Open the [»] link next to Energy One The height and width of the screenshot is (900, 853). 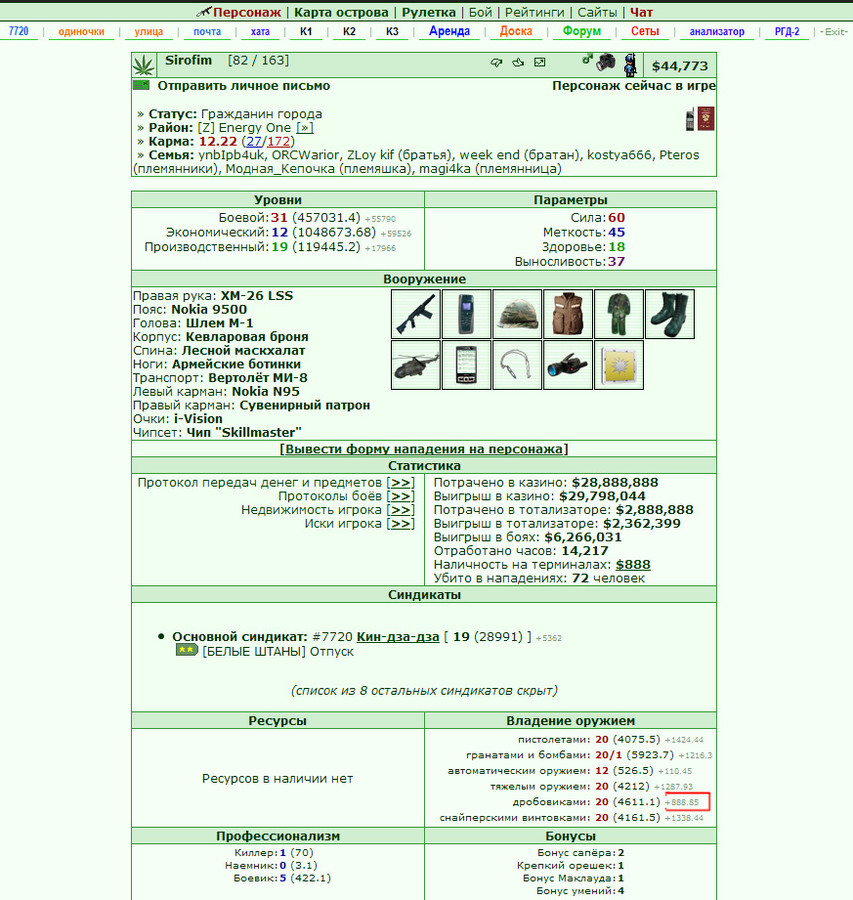point(305,127)
